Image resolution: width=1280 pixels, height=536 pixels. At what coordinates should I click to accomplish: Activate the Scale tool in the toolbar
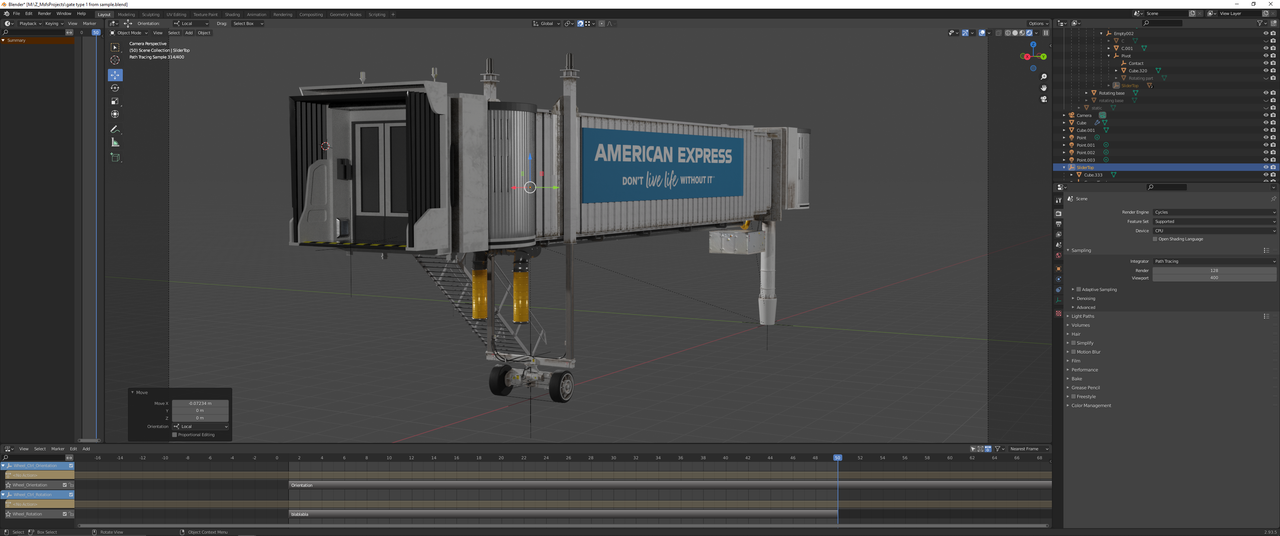pyautogui.click(x=115, y=101)
